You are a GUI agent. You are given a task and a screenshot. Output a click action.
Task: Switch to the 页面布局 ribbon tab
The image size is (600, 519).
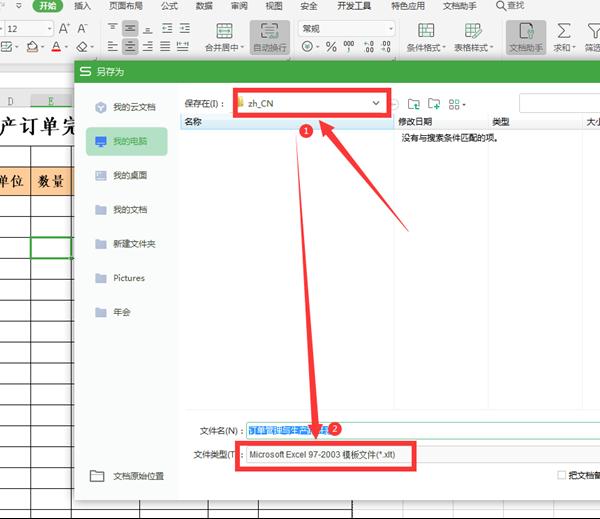point(125,6)
